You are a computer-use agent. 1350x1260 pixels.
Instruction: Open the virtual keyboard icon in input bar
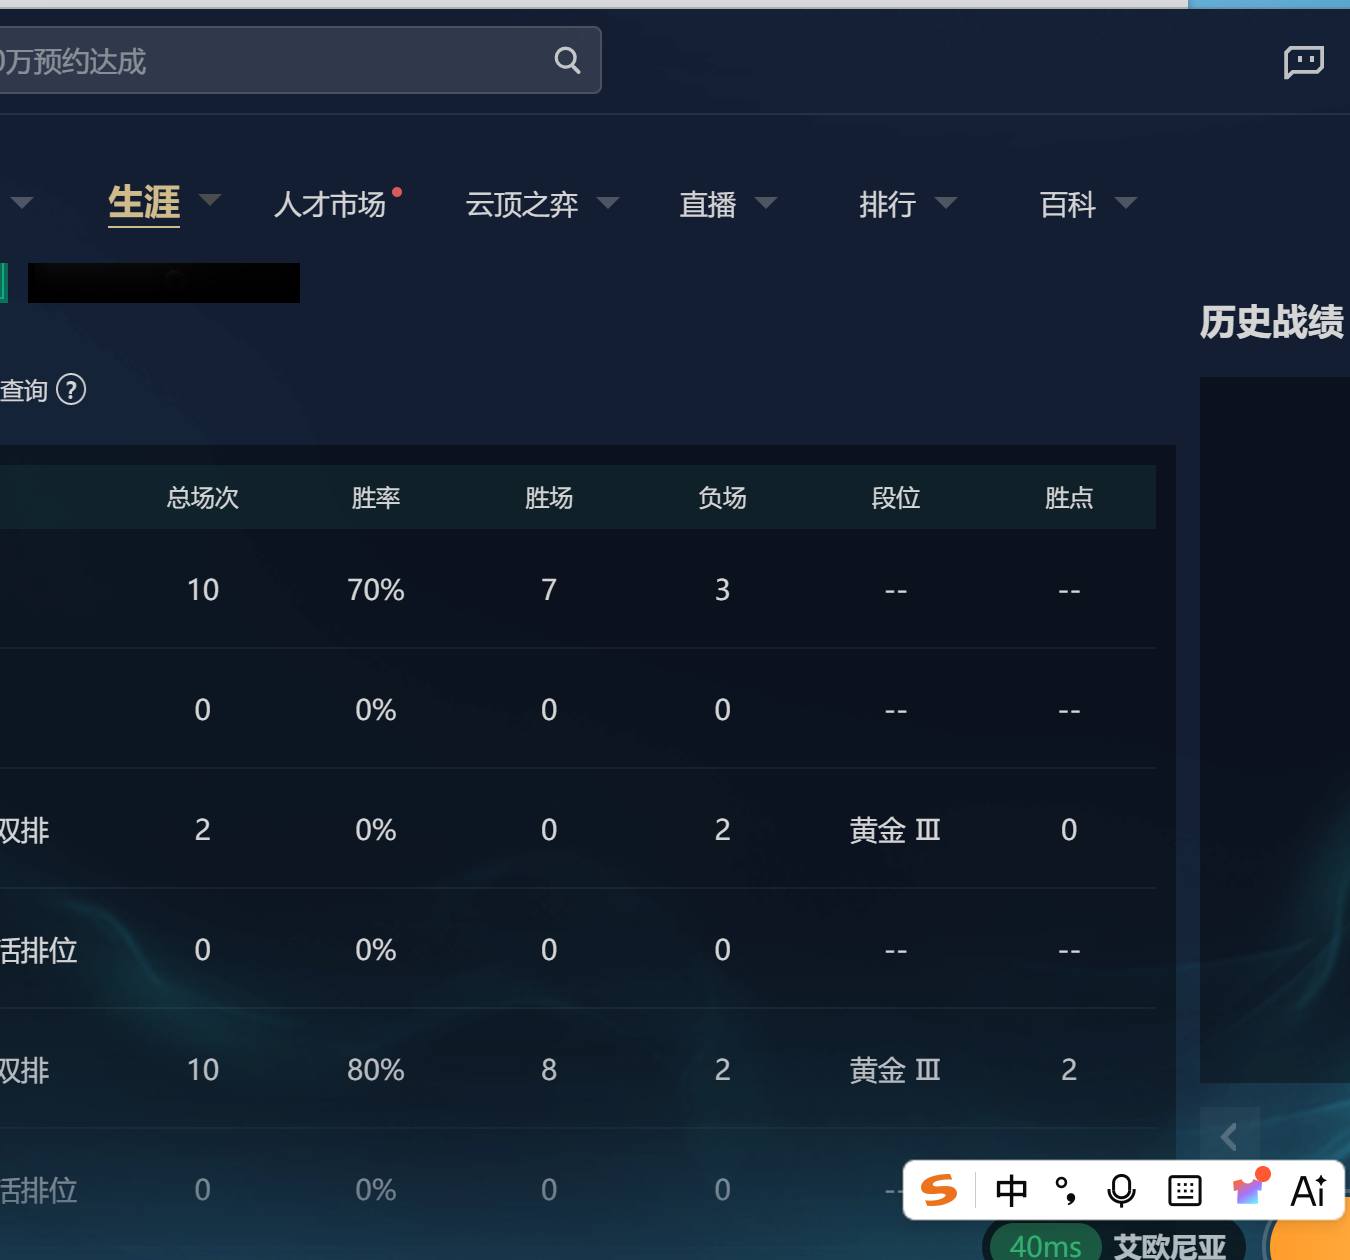click(1183, 1190)
